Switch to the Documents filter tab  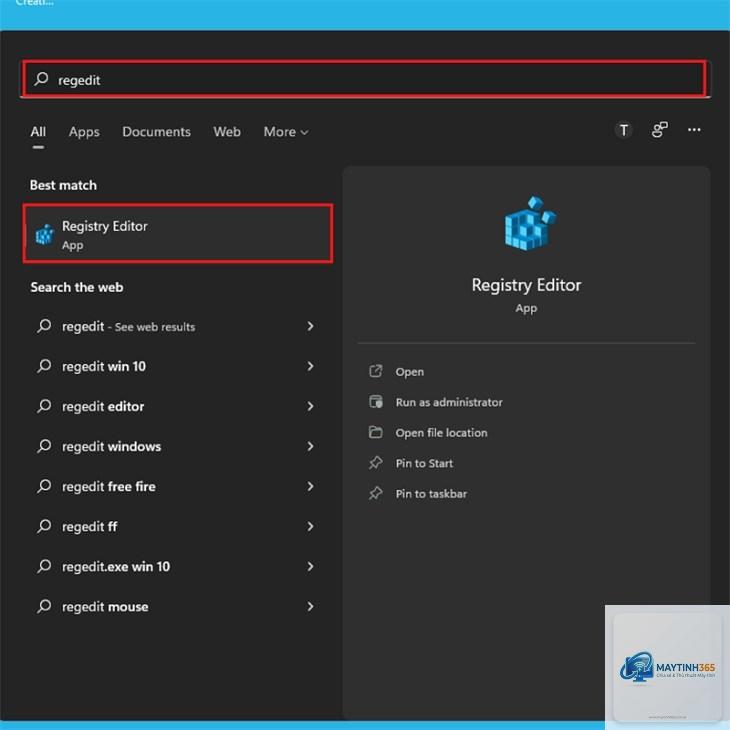tap(156, 132)
